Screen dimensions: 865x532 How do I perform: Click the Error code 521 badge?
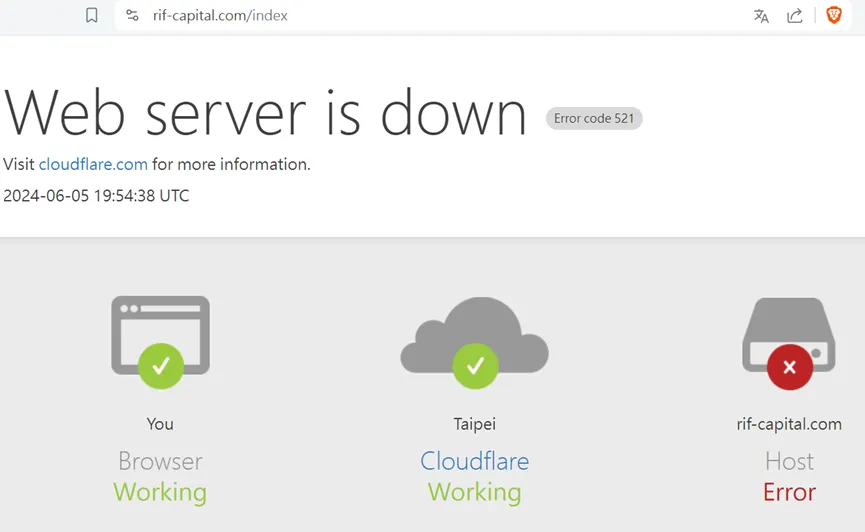pos(594,118)
